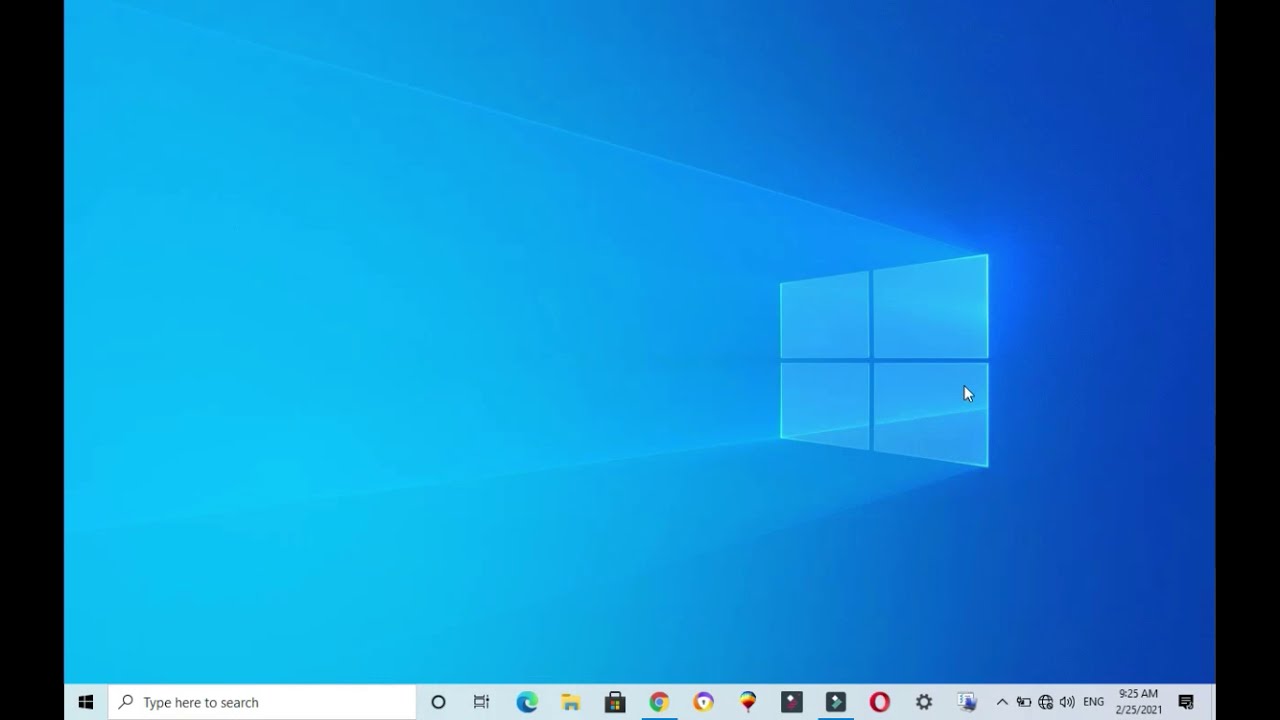1280x720 pixels.
Task: Open the hot air balloon app icon
Action: click(747, 702)
